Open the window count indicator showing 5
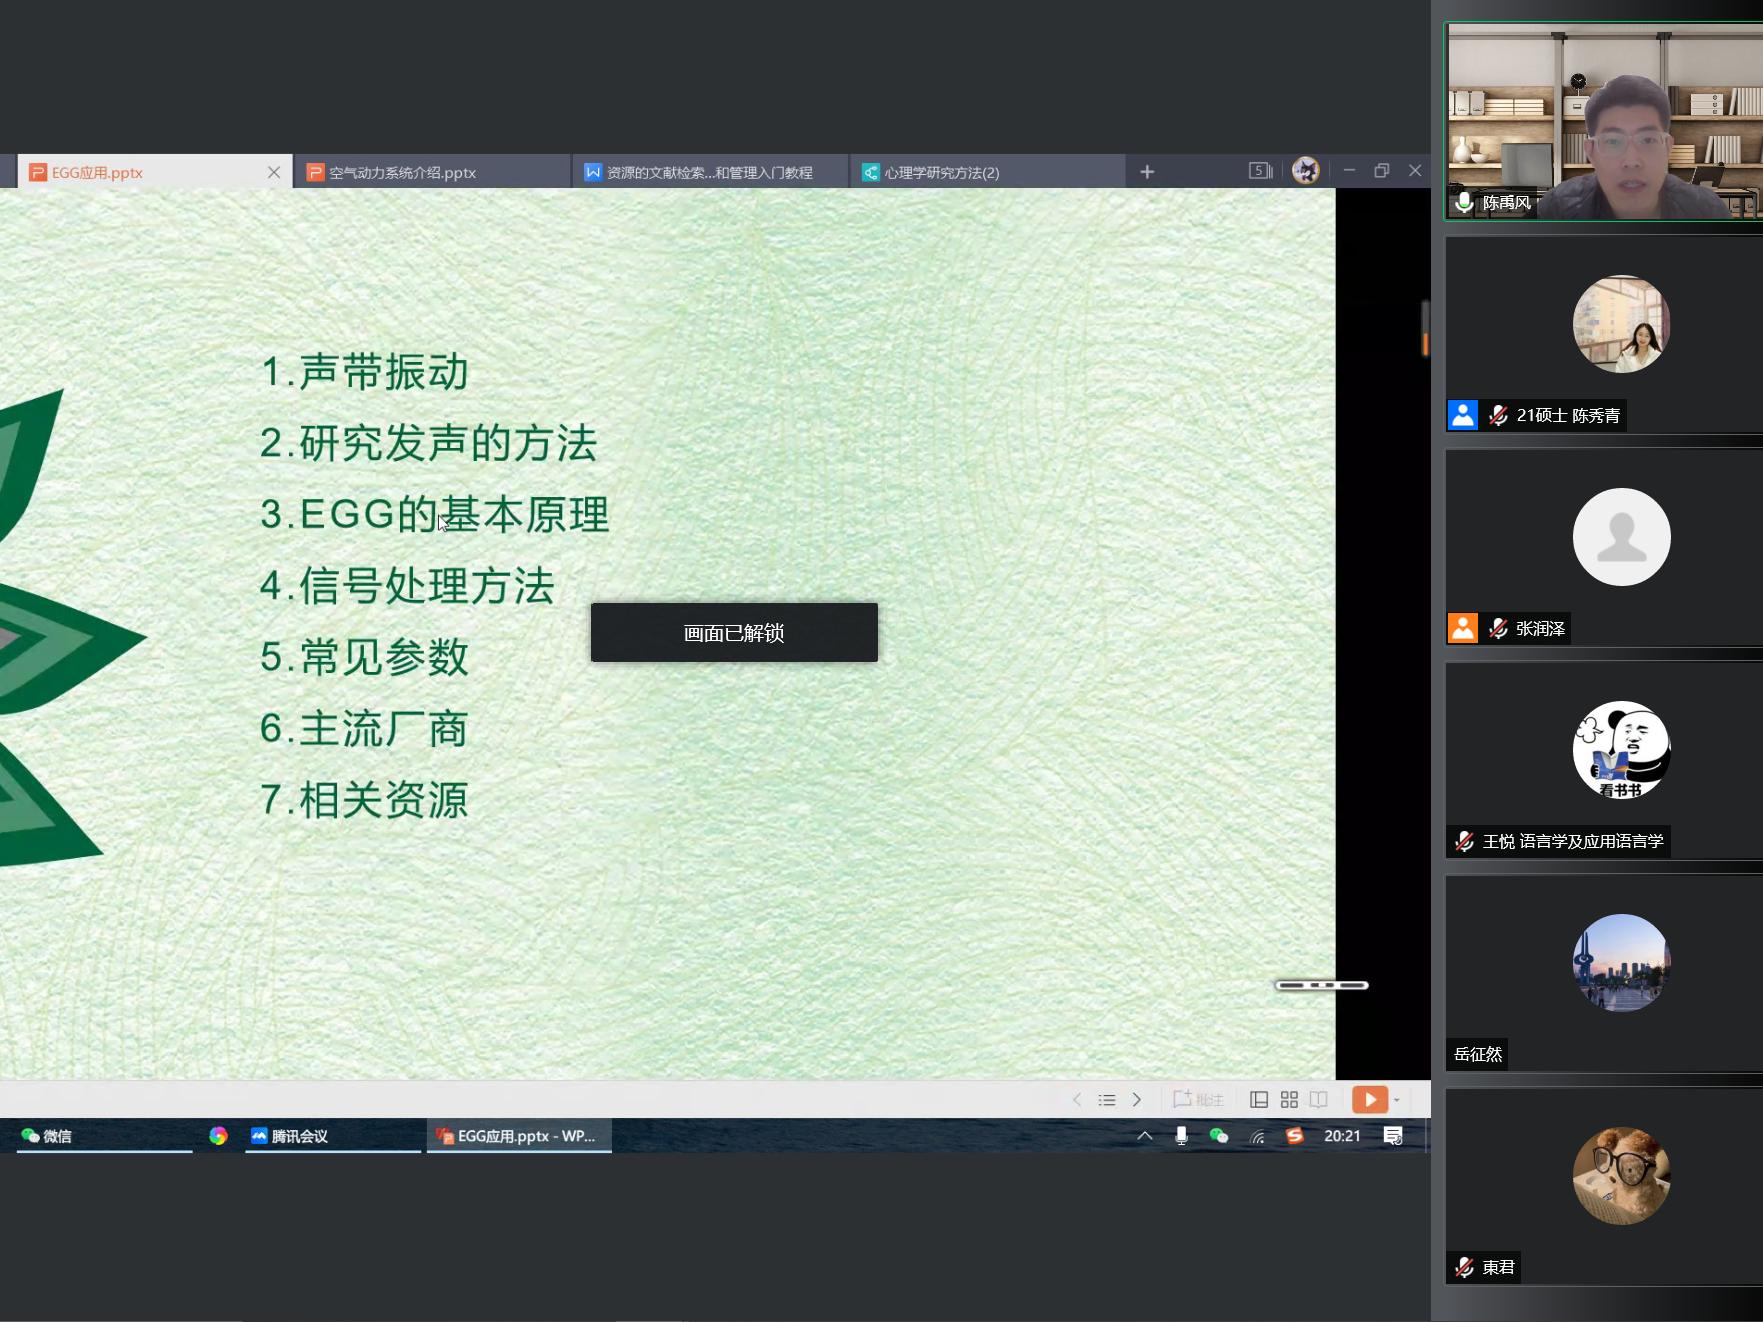1763x1322 pixels. pos(1260,171)
